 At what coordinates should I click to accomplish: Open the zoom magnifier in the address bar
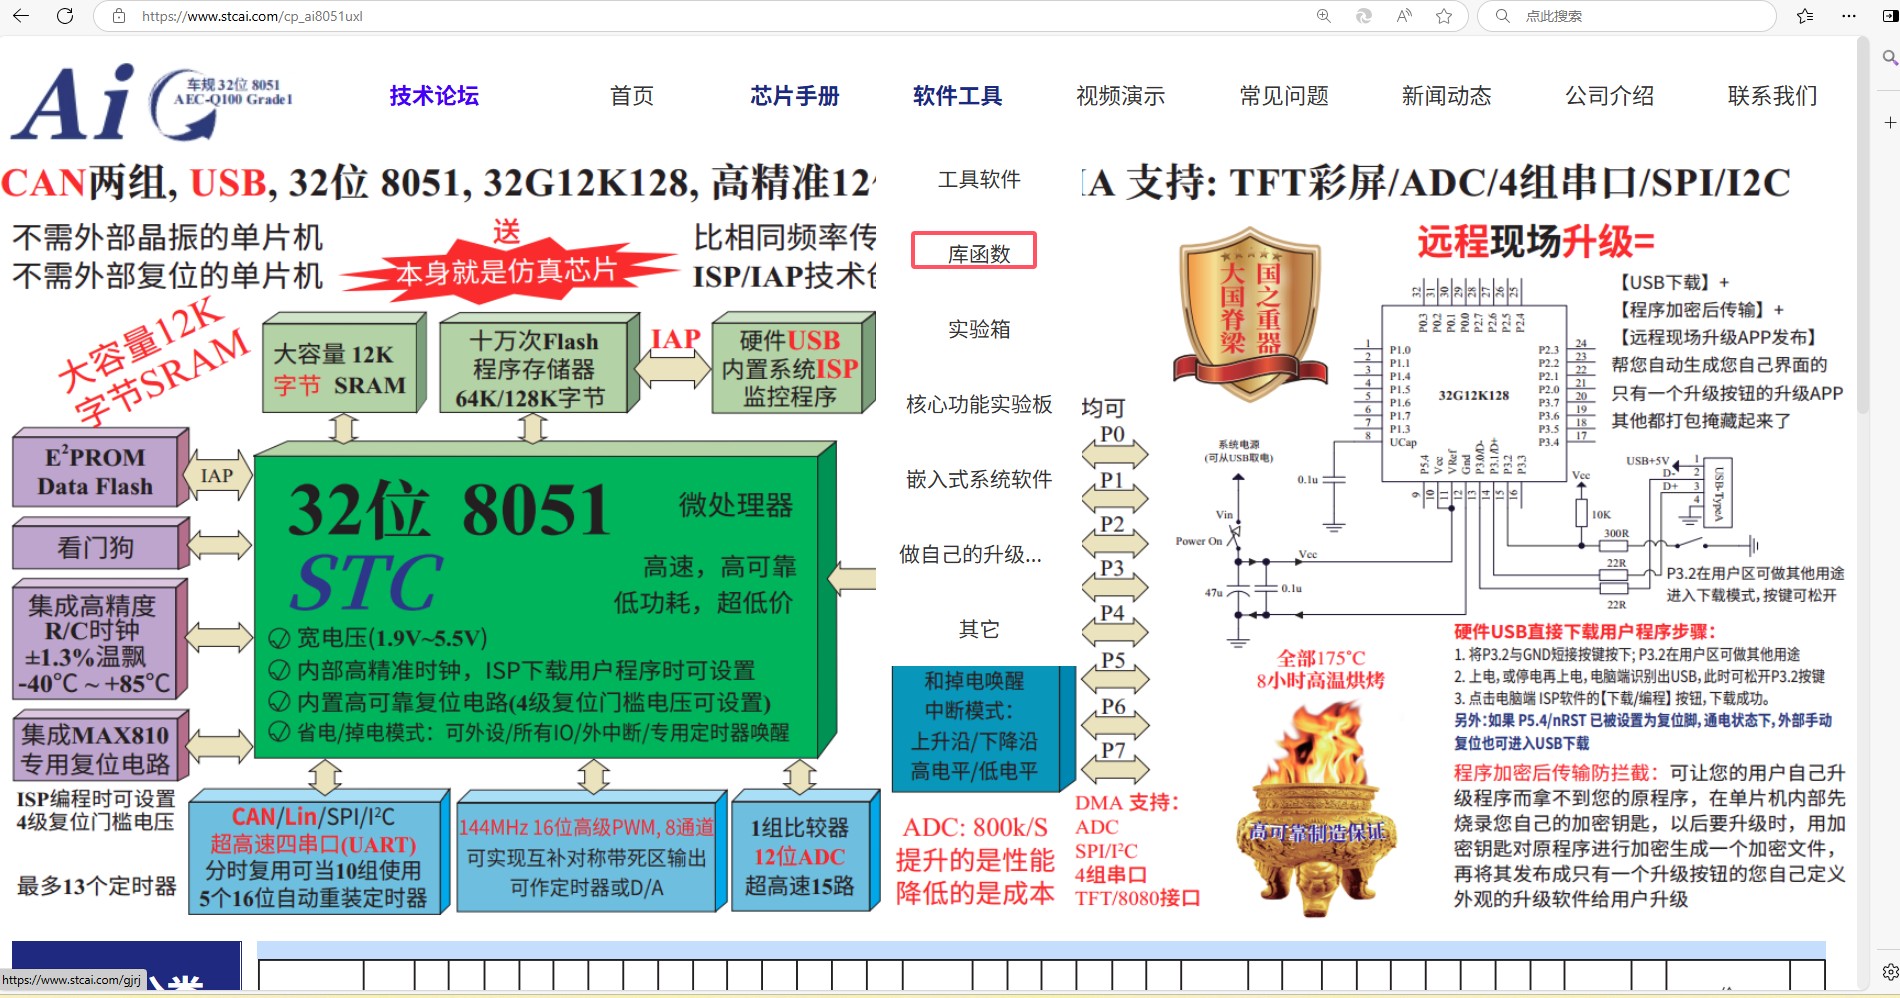1324,16
